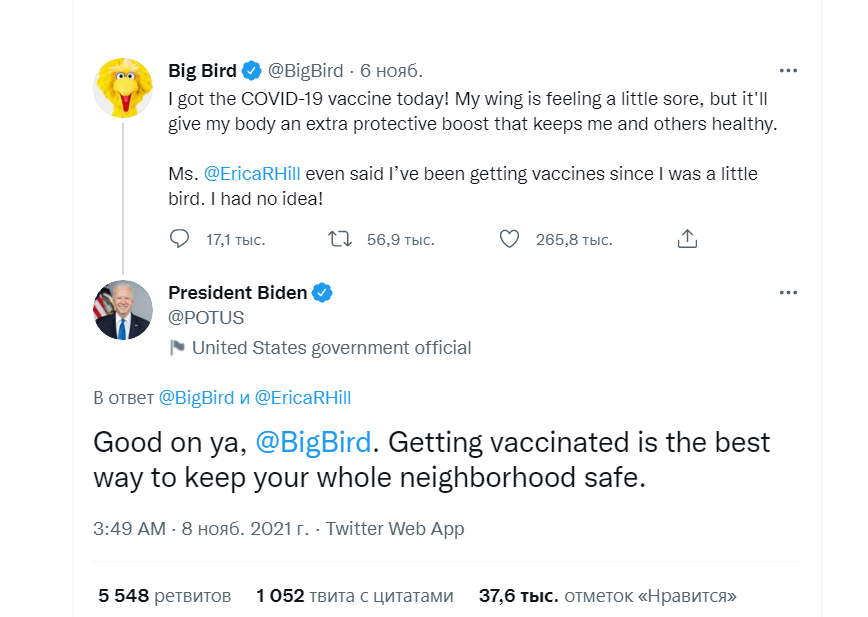Click the reply icon on Big Bird's tweet
The width and height of the screenshot is (868, 617).
pos(180,239)
